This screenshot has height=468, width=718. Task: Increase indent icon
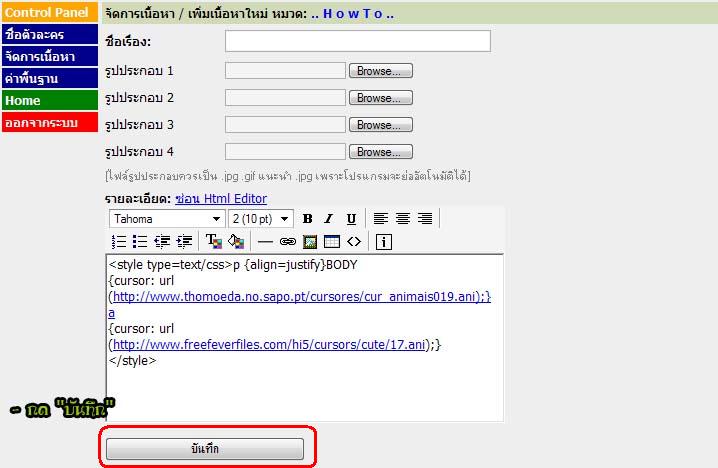(184, 241)
